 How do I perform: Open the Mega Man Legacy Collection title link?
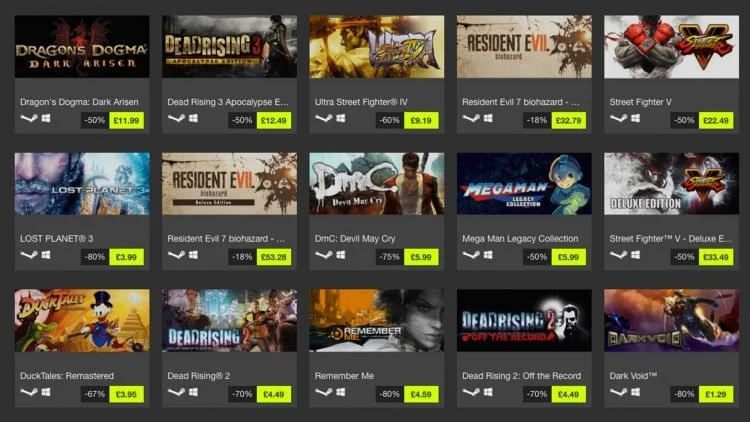coord(520,238)
